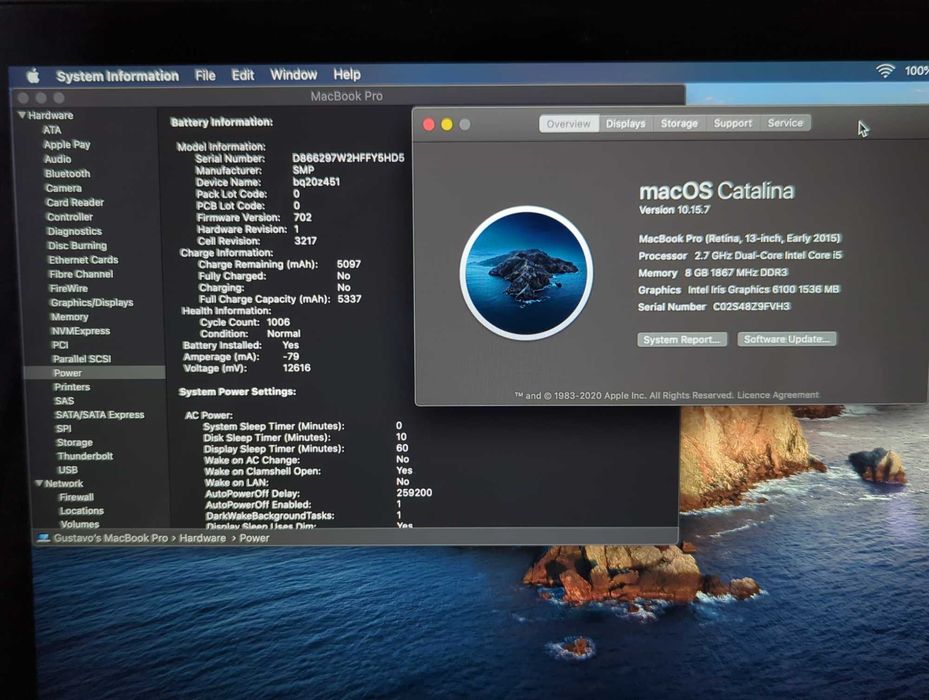
Task: Select Parallel SCSI in the sidebar
Action: [82, 359]
